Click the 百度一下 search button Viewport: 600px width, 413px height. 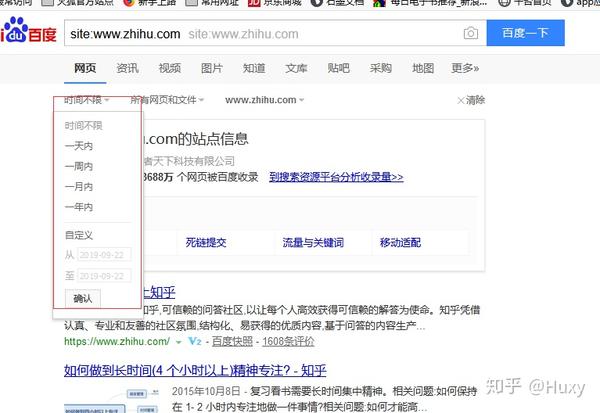525,33
